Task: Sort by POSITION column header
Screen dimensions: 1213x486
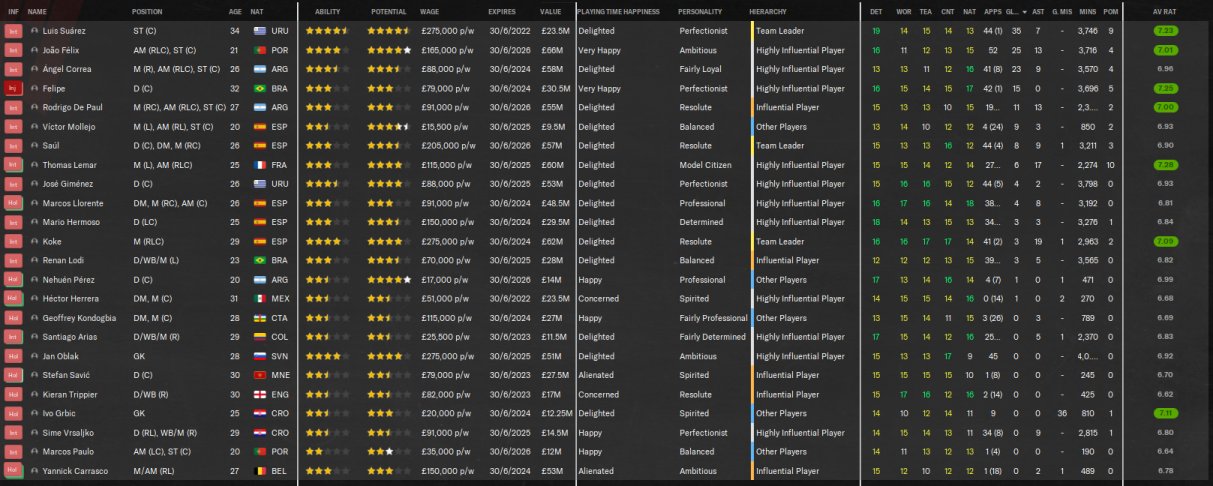Action: (147, 11)
